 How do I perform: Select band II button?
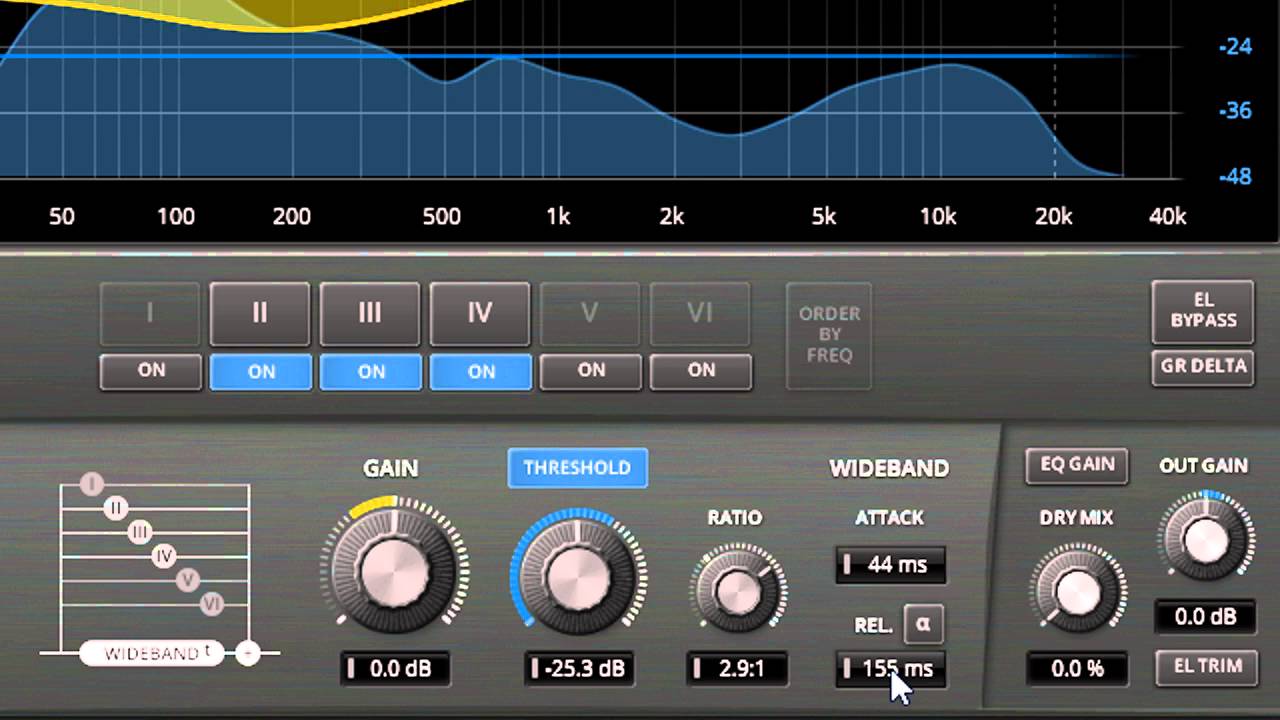[x=259, y=314]
